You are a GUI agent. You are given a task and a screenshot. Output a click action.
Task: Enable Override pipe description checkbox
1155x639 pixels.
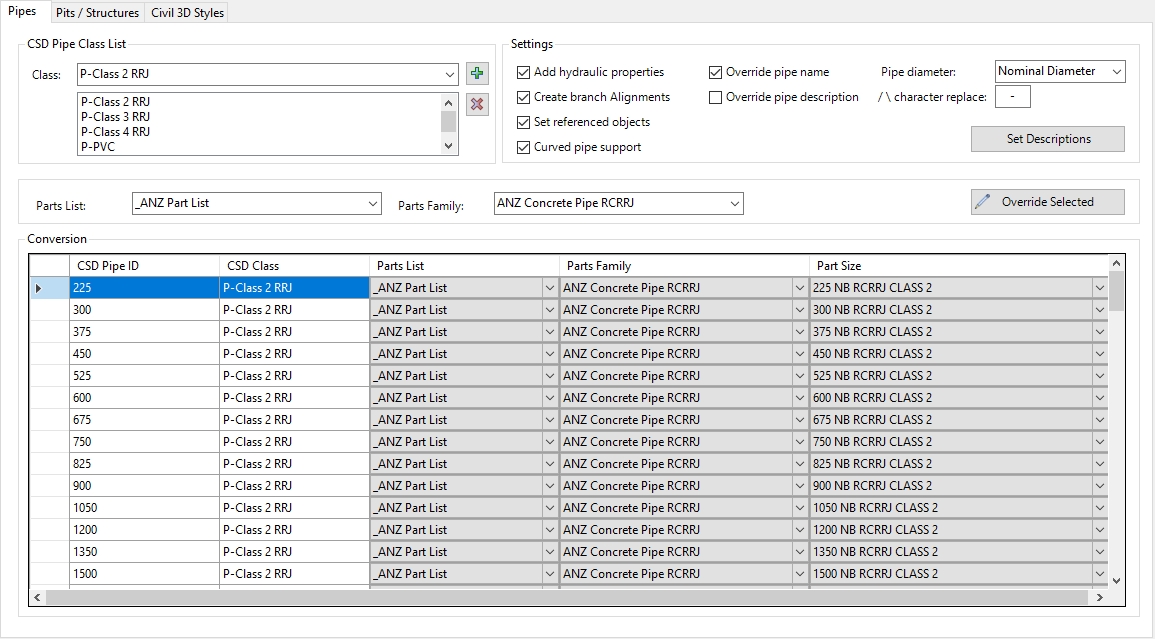point(716,97)
